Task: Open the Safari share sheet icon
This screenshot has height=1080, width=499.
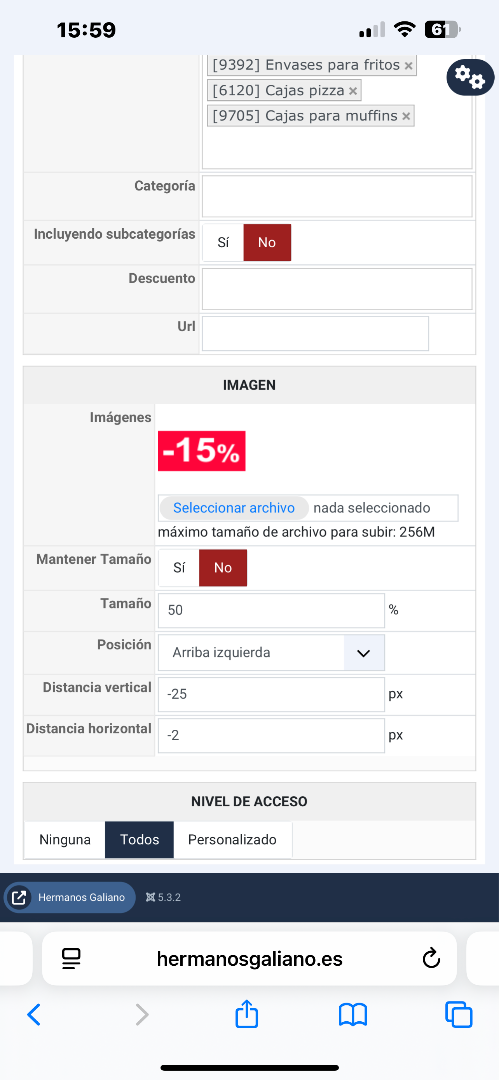Action: pos(247,1013)
